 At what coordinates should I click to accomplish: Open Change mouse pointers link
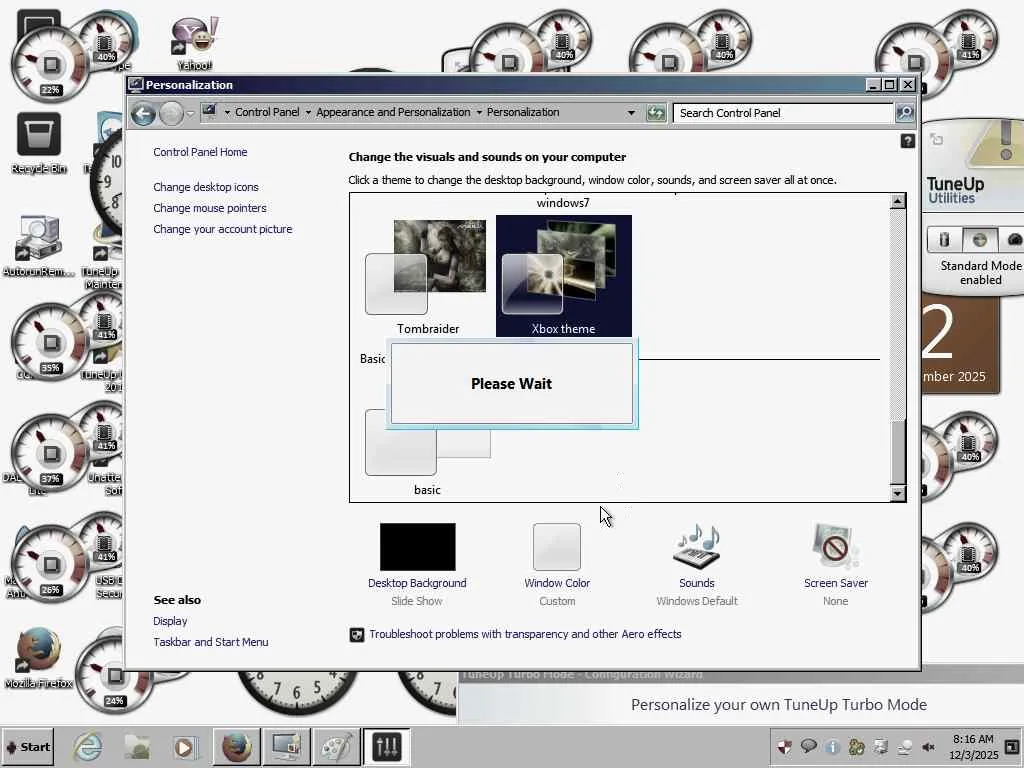point(210,208)
